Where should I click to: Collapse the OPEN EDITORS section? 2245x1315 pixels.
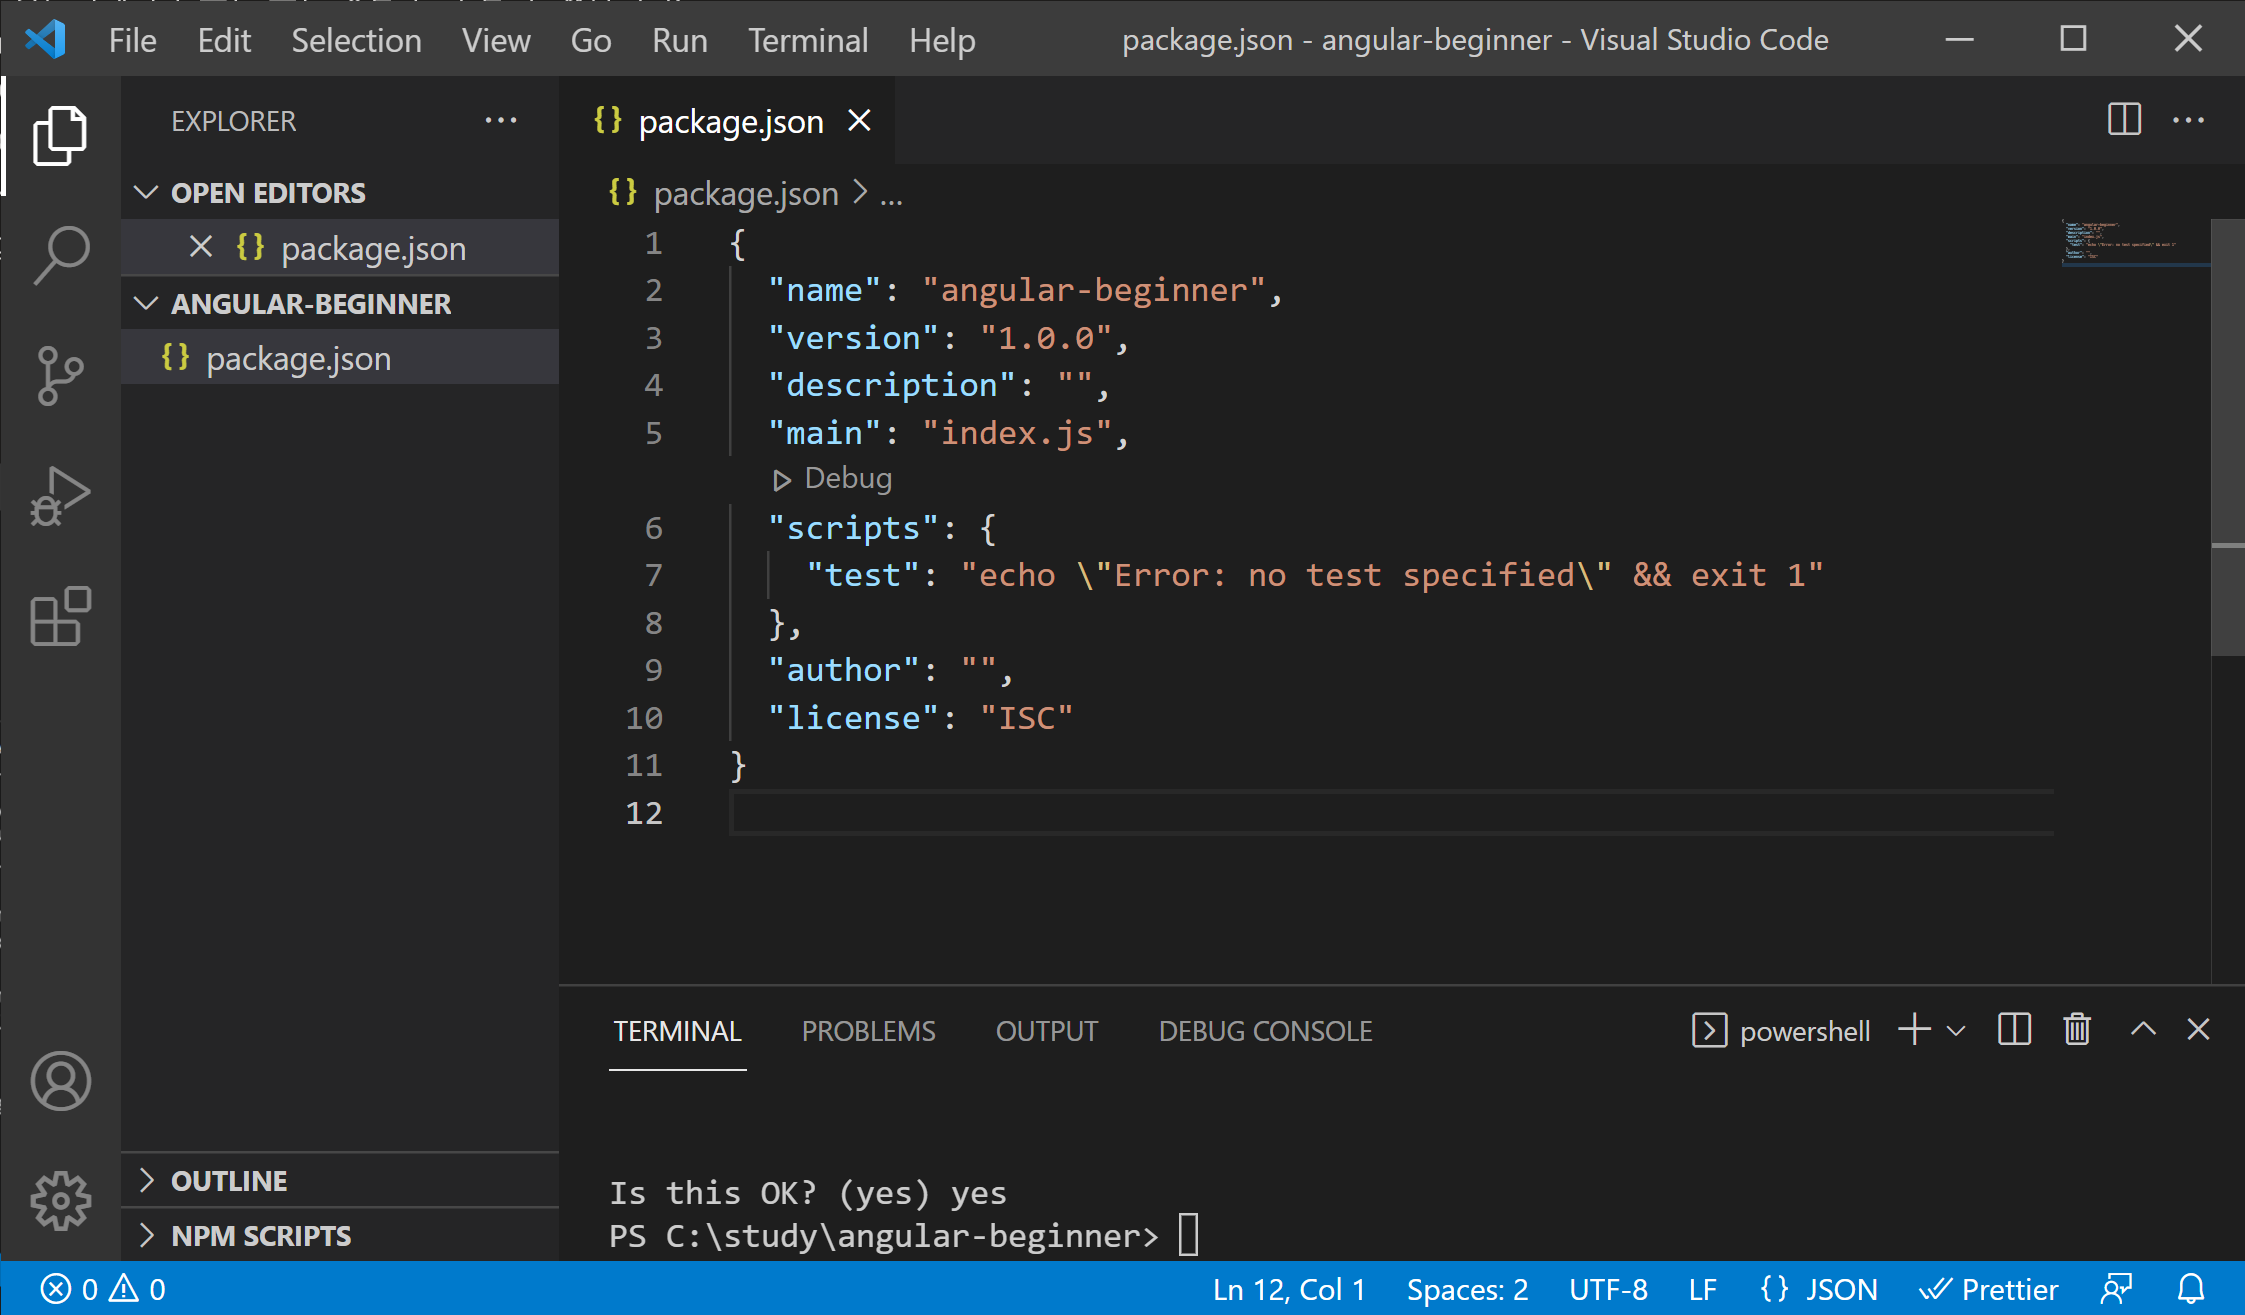[x=147, y=192]
